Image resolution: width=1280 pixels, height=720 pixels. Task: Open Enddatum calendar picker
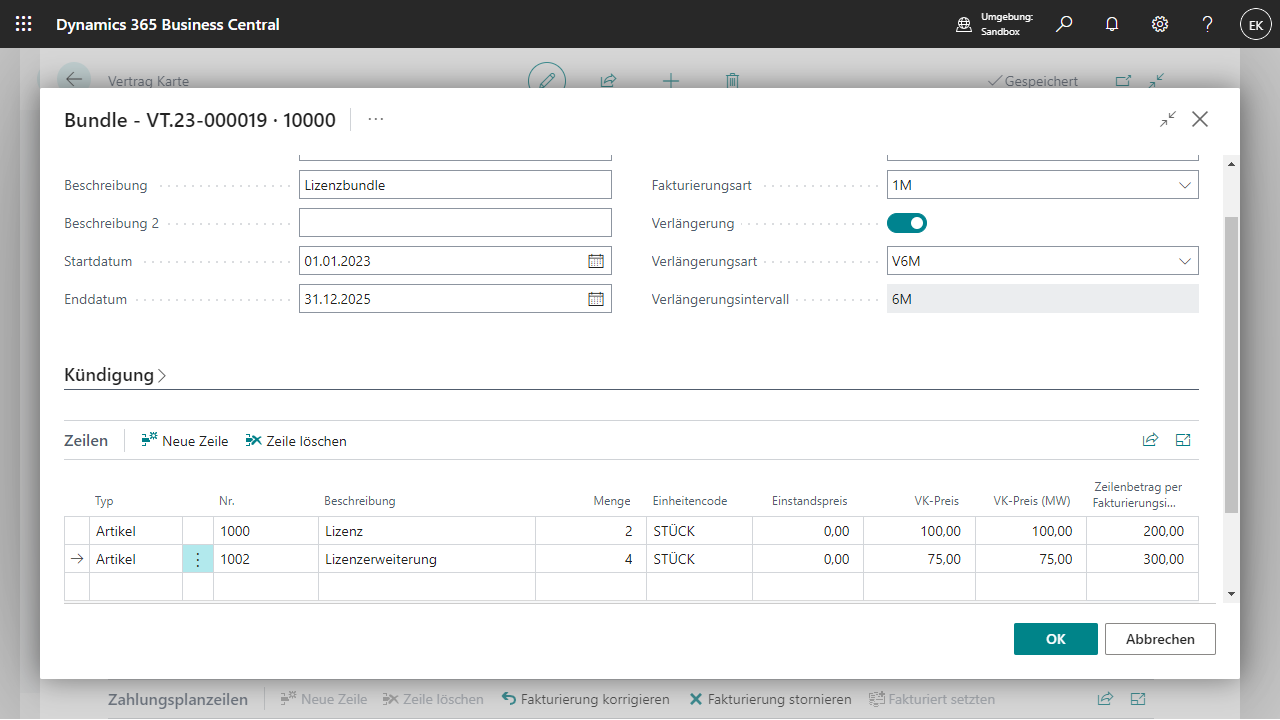[596, 299]
